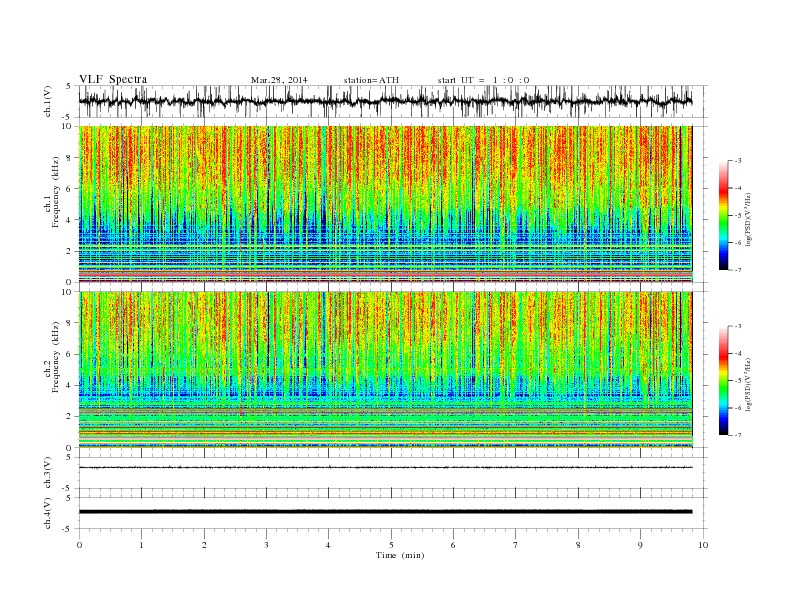Click the 'start UT = 1:0:0' text
Viewport: 792px width, 612px height.
tap(483, 80)
